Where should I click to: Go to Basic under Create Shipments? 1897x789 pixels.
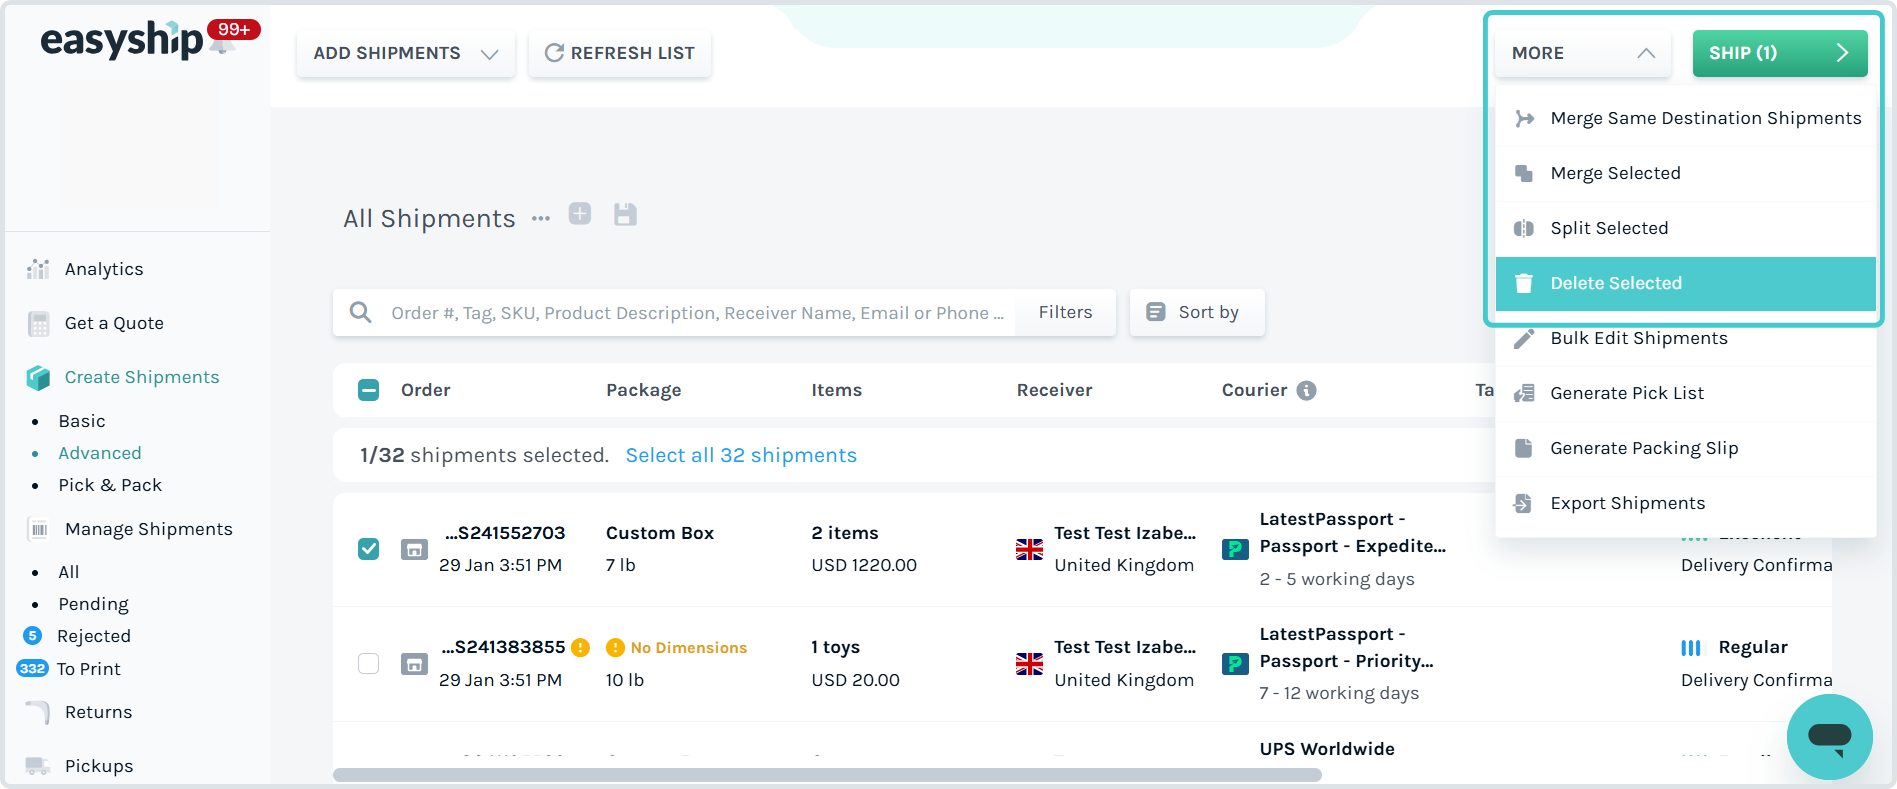pos(82,422)
